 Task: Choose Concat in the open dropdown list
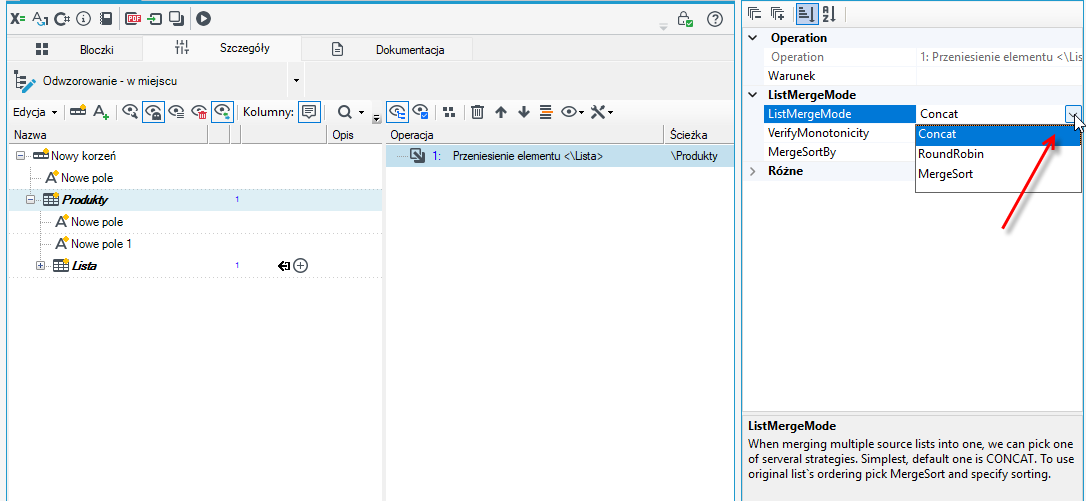[x=998, y=134]
